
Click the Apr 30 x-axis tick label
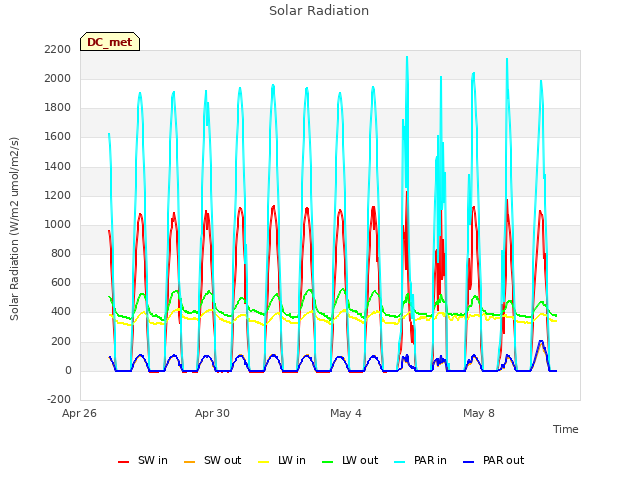coord(212,413)
